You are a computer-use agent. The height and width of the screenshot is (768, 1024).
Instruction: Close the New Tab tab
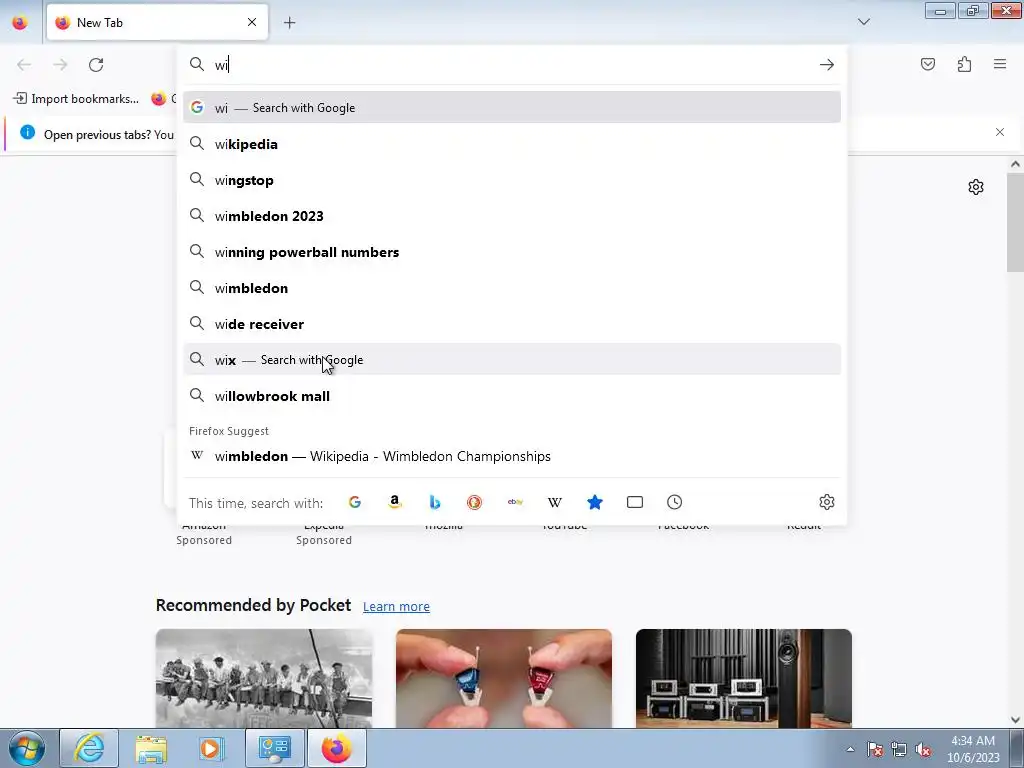(x=252, y=22)
